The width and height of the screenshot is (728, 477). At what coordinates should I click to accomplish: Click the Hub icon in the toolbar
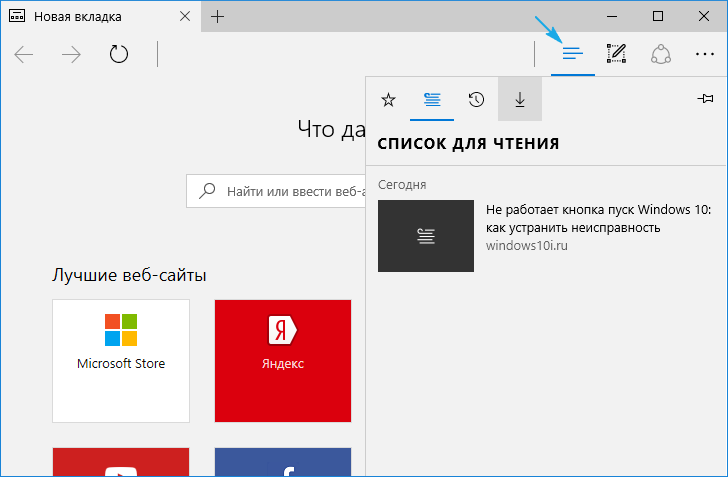click(x=573, y=53)
